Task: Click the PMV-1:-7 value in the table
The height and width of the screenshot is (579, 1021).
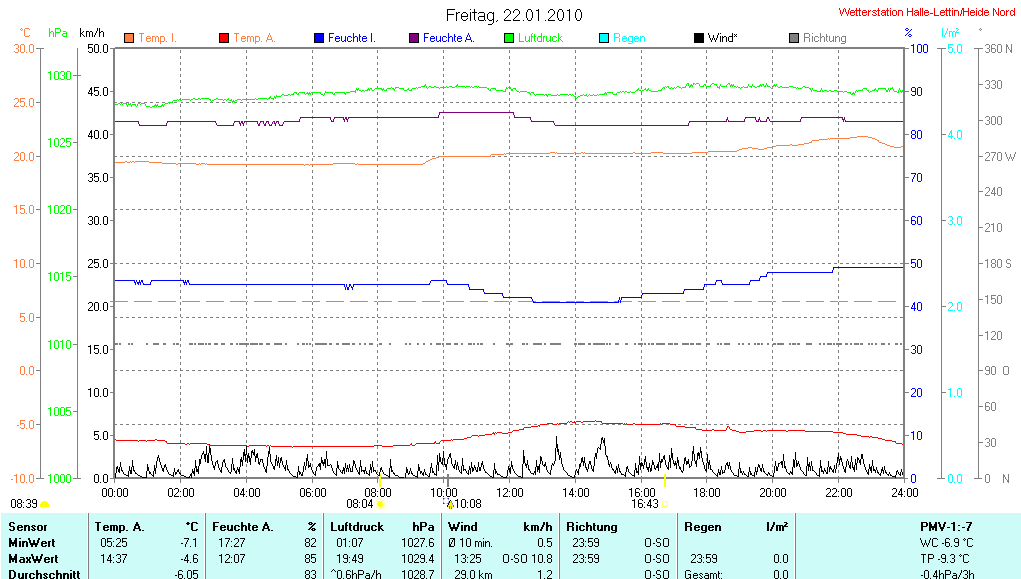Action: [x=946, y=526]
